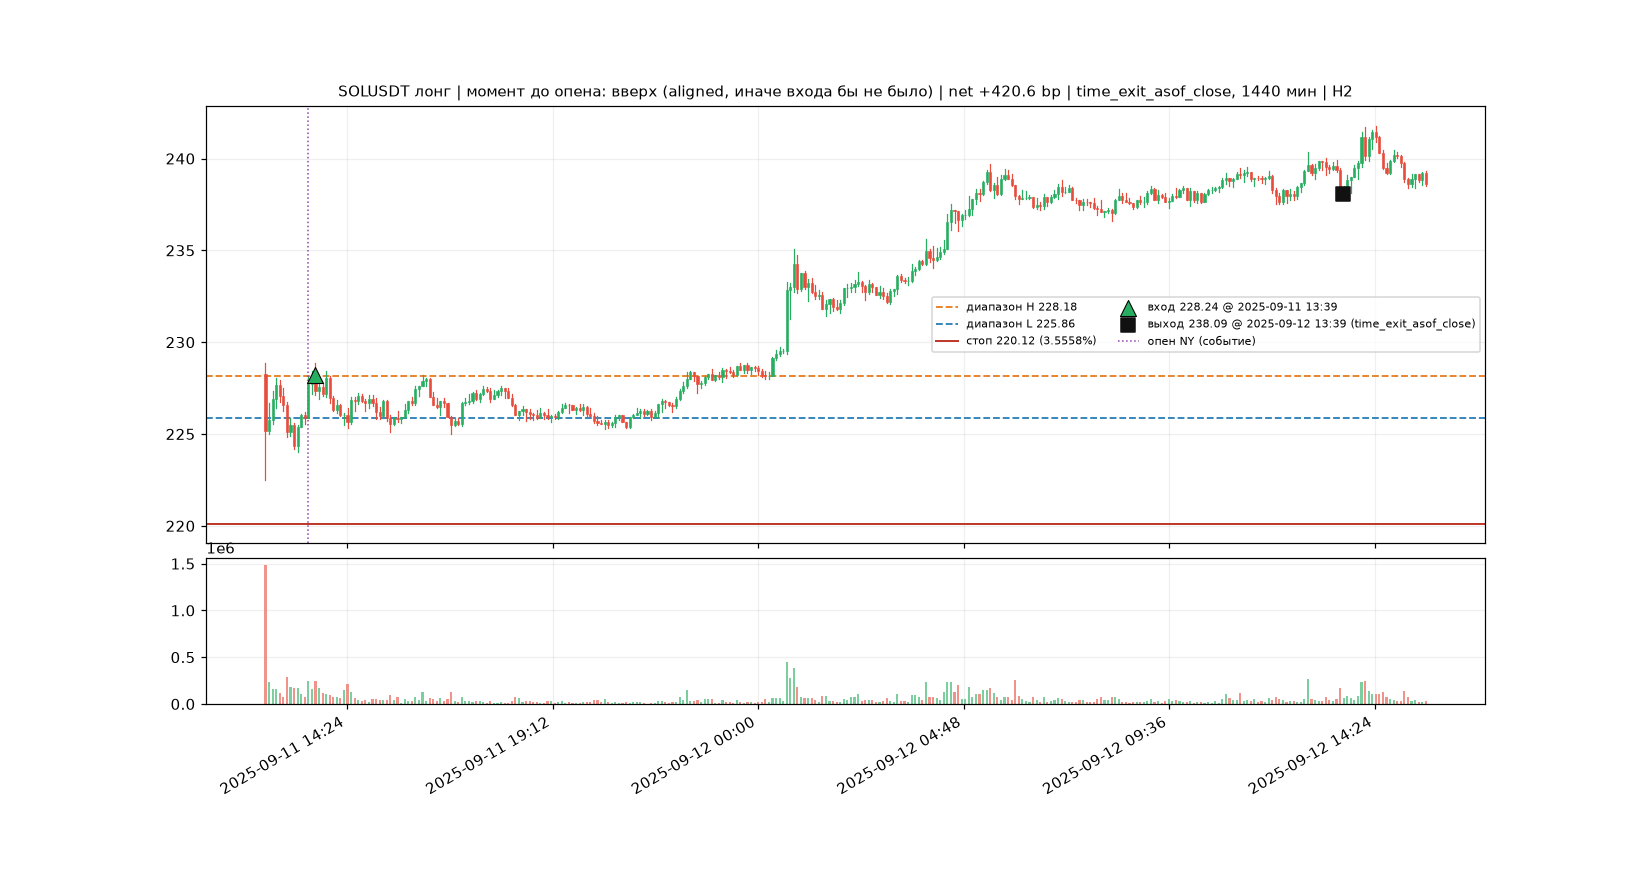Click the price axis label 225

[x=181, y=435]
